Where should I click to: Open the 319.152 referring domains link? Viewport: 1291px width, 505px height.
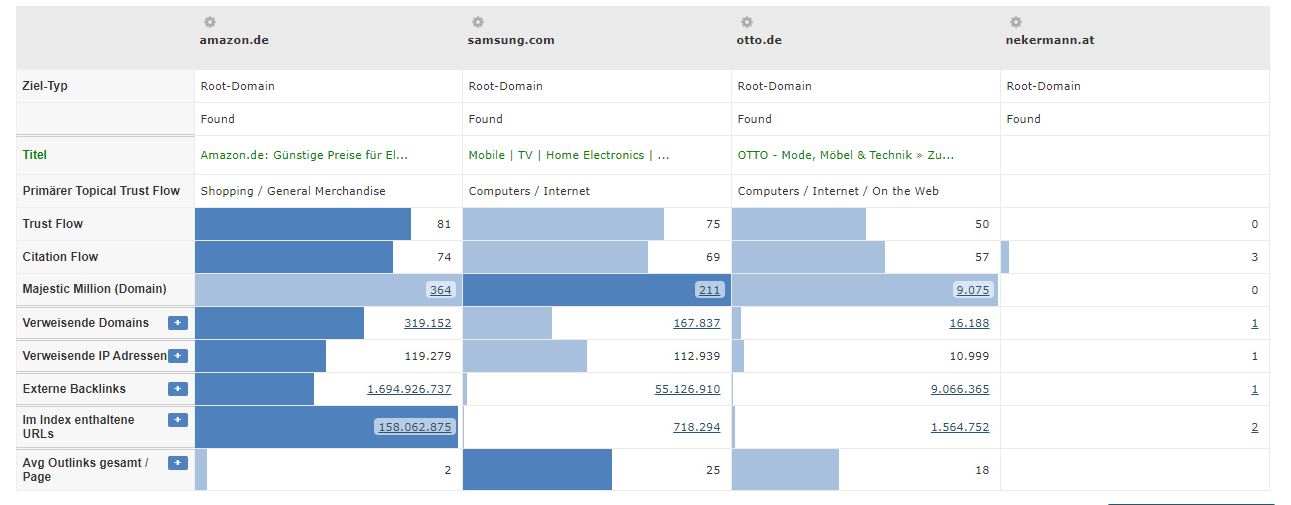428,323
